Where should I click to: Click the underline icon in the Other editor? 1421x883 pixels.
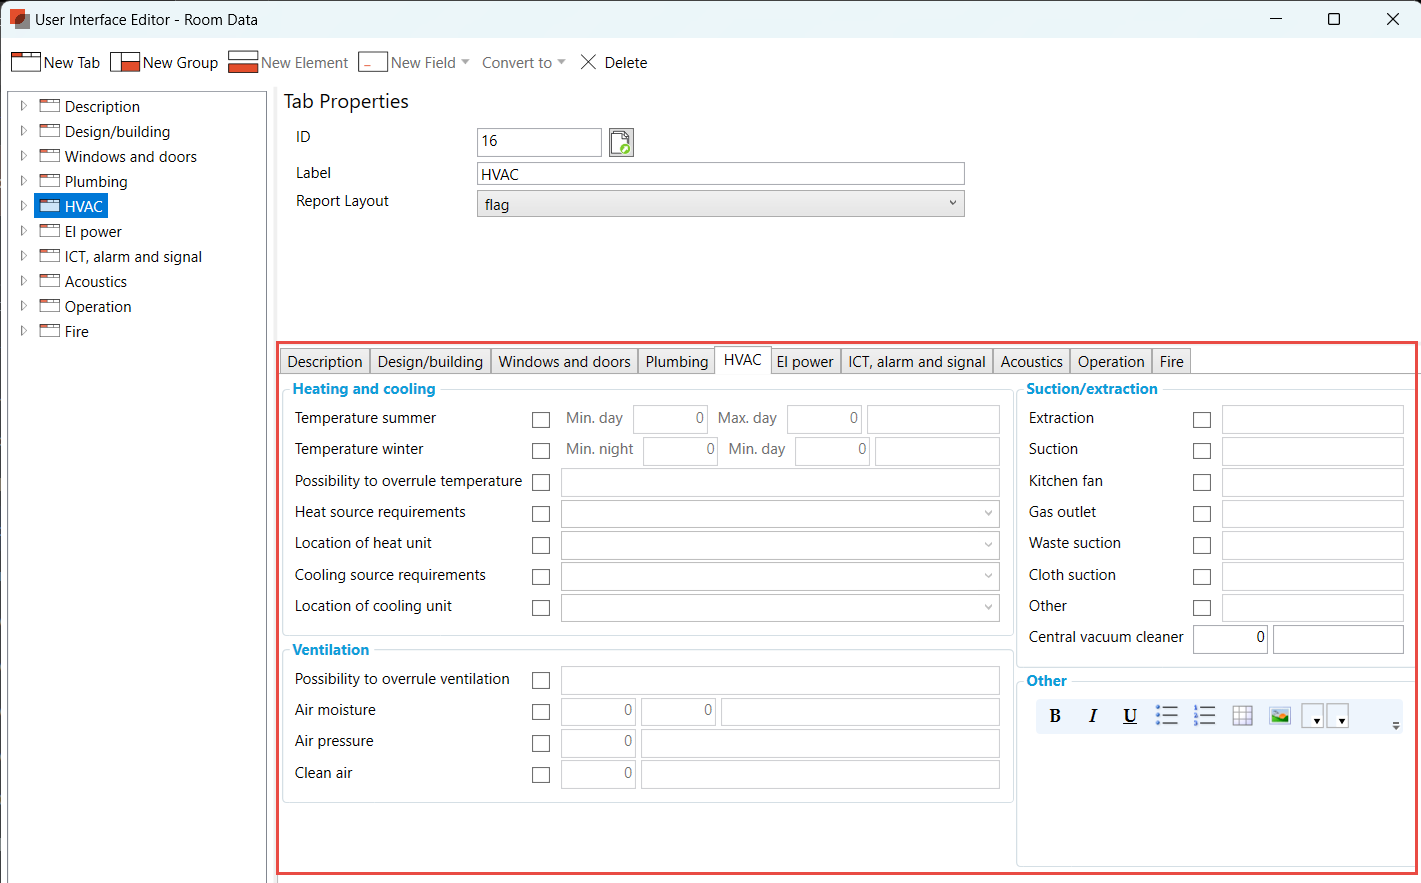[x=1129, y=715]
